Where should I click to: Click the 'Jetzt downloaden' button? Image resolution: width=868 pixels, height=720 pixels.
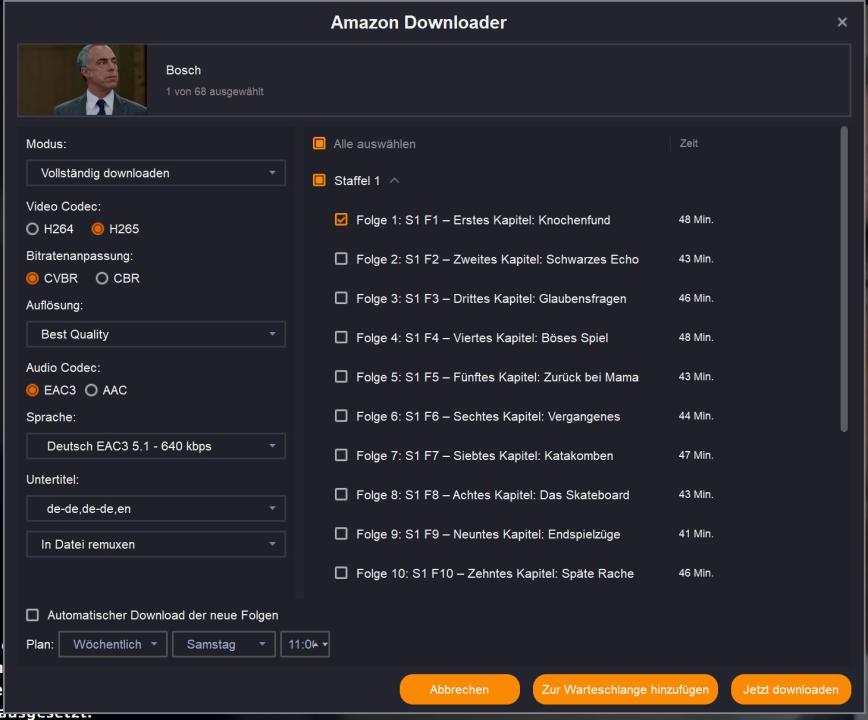[x=790, y=690]
